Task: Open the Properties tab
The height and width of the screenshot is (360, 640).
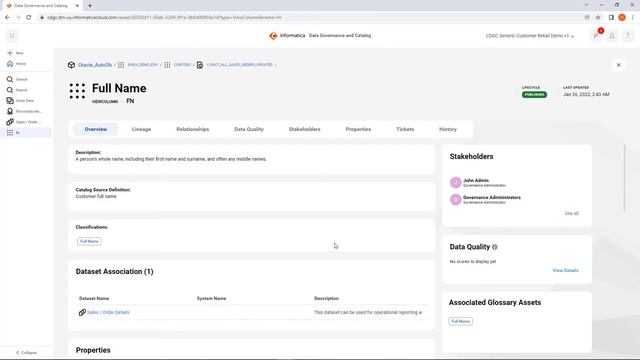Action: [358, 129]
